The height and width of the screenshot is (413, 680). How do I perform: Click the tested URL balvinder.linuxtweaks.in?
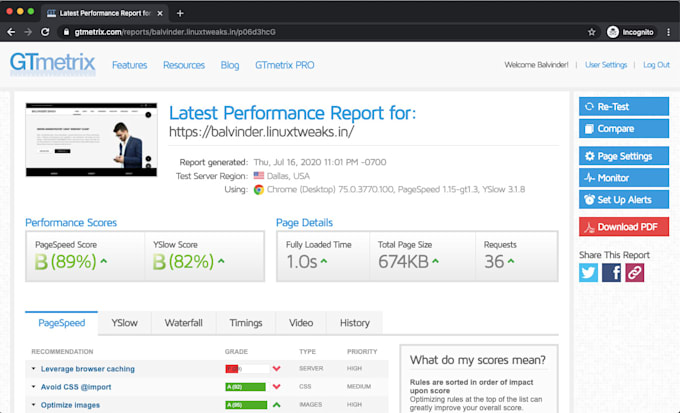[x=262, y=132]
